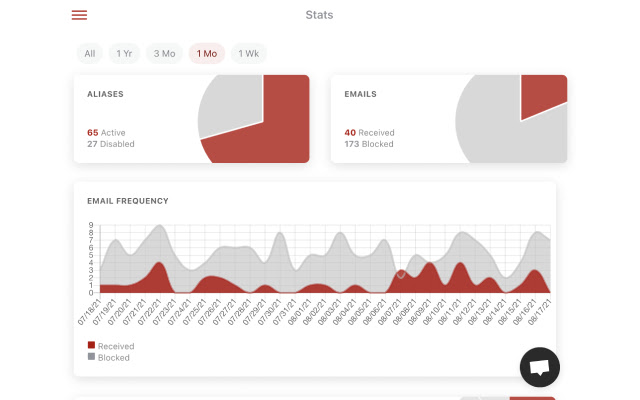The width and height of the screenshot is (640, 400).
Task: Select the All time range filter
Action: point(90,53)
